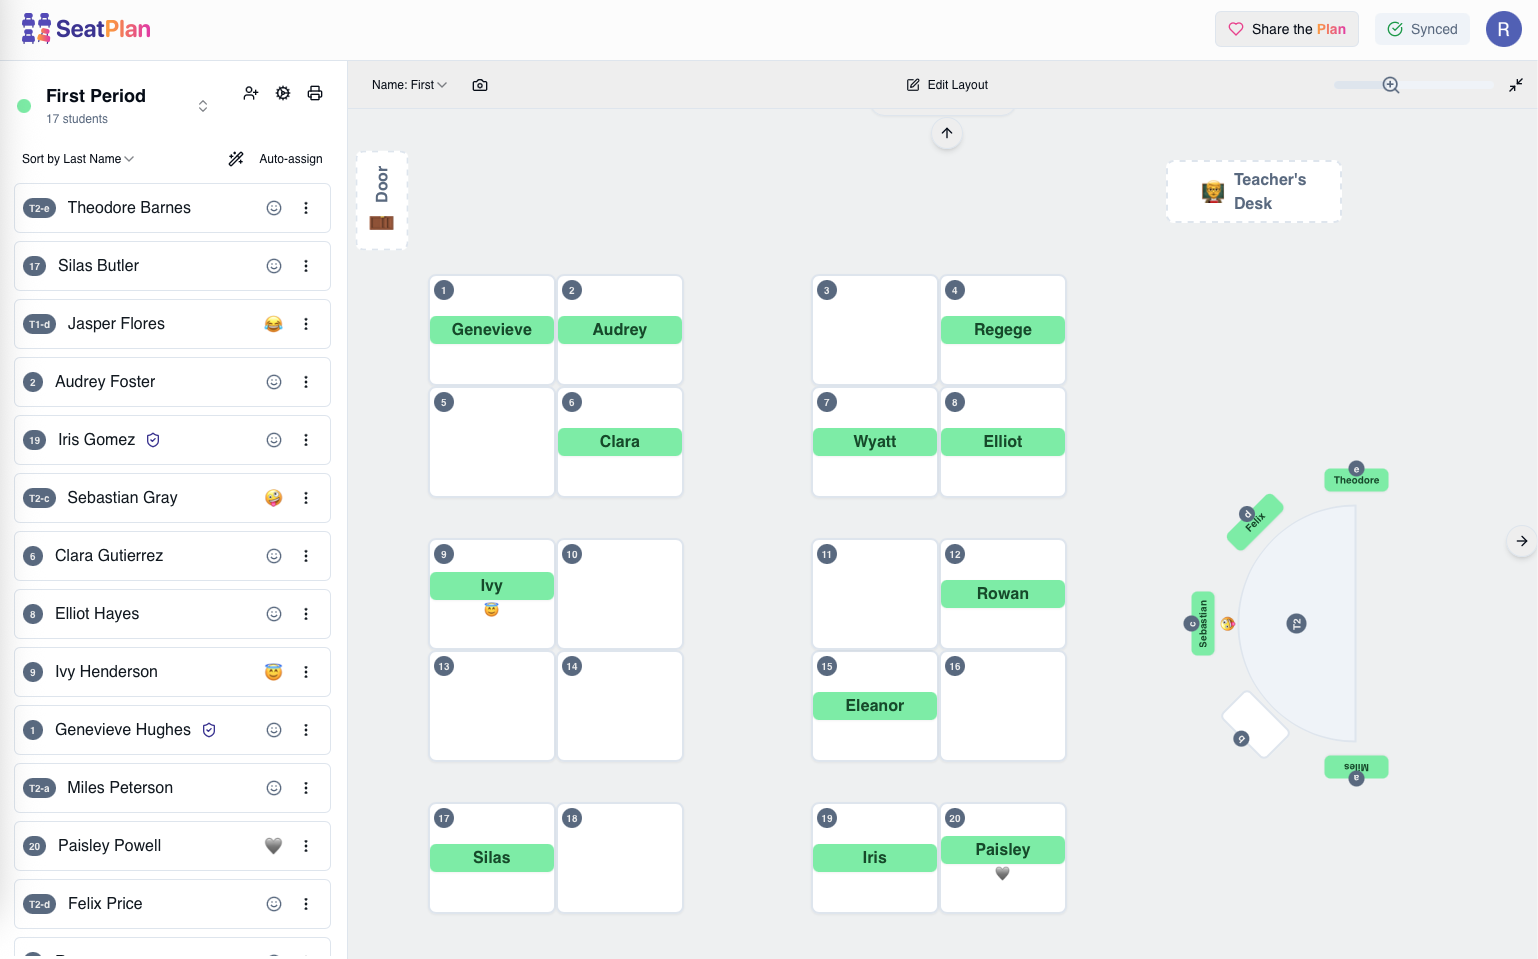Open the class settings gear icon
The image size is (1538, 959).
(283, 93)
